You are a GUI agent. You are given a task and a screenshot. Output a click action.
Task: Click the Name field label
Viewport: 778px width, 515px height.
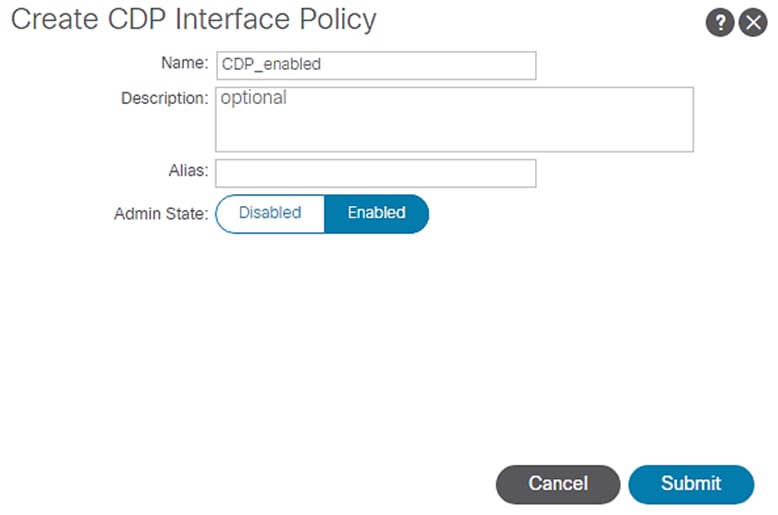[183, 63]
